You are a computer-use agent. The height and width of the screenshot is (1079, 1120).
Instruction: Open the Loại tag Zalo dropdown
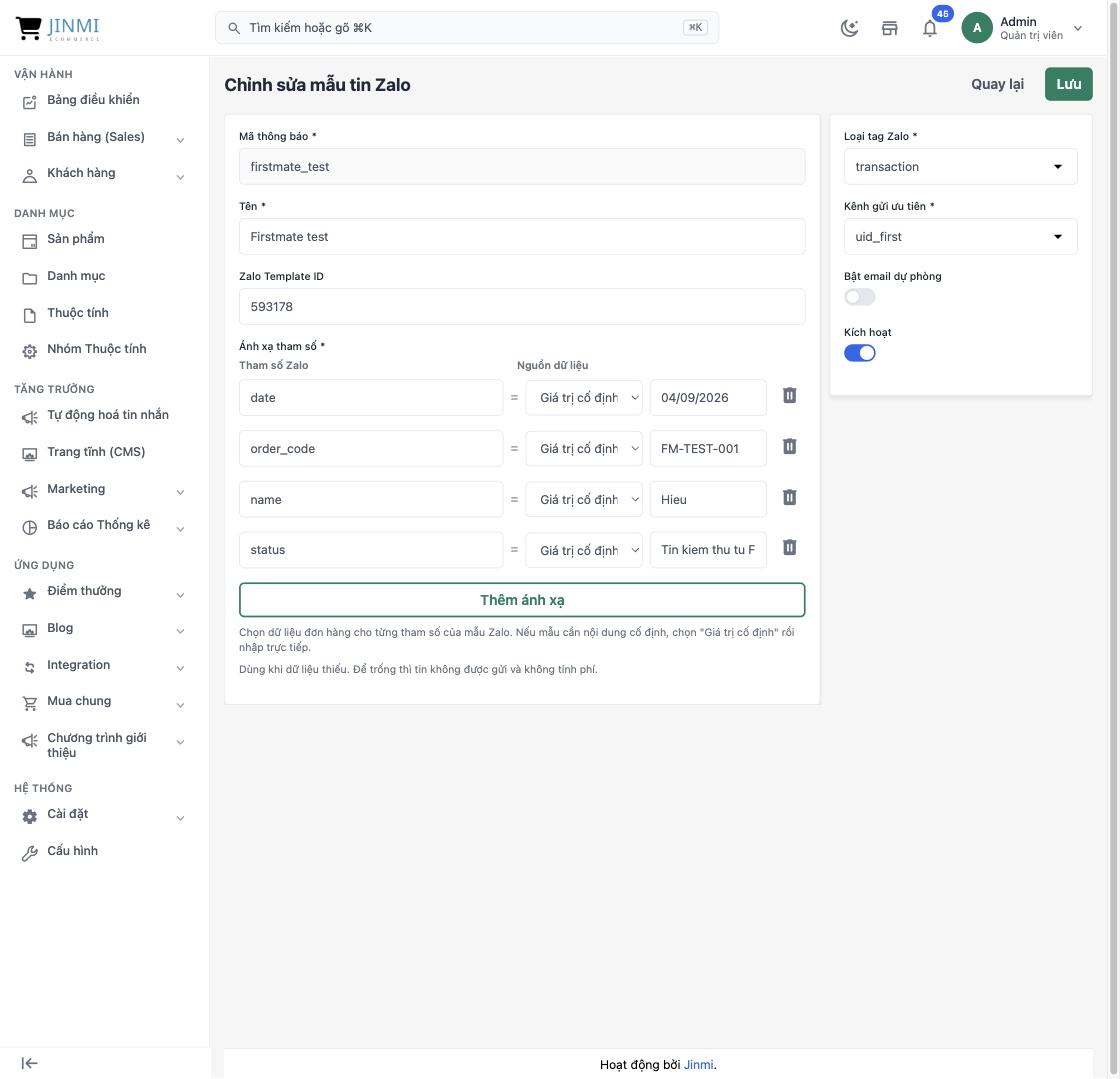960,167
